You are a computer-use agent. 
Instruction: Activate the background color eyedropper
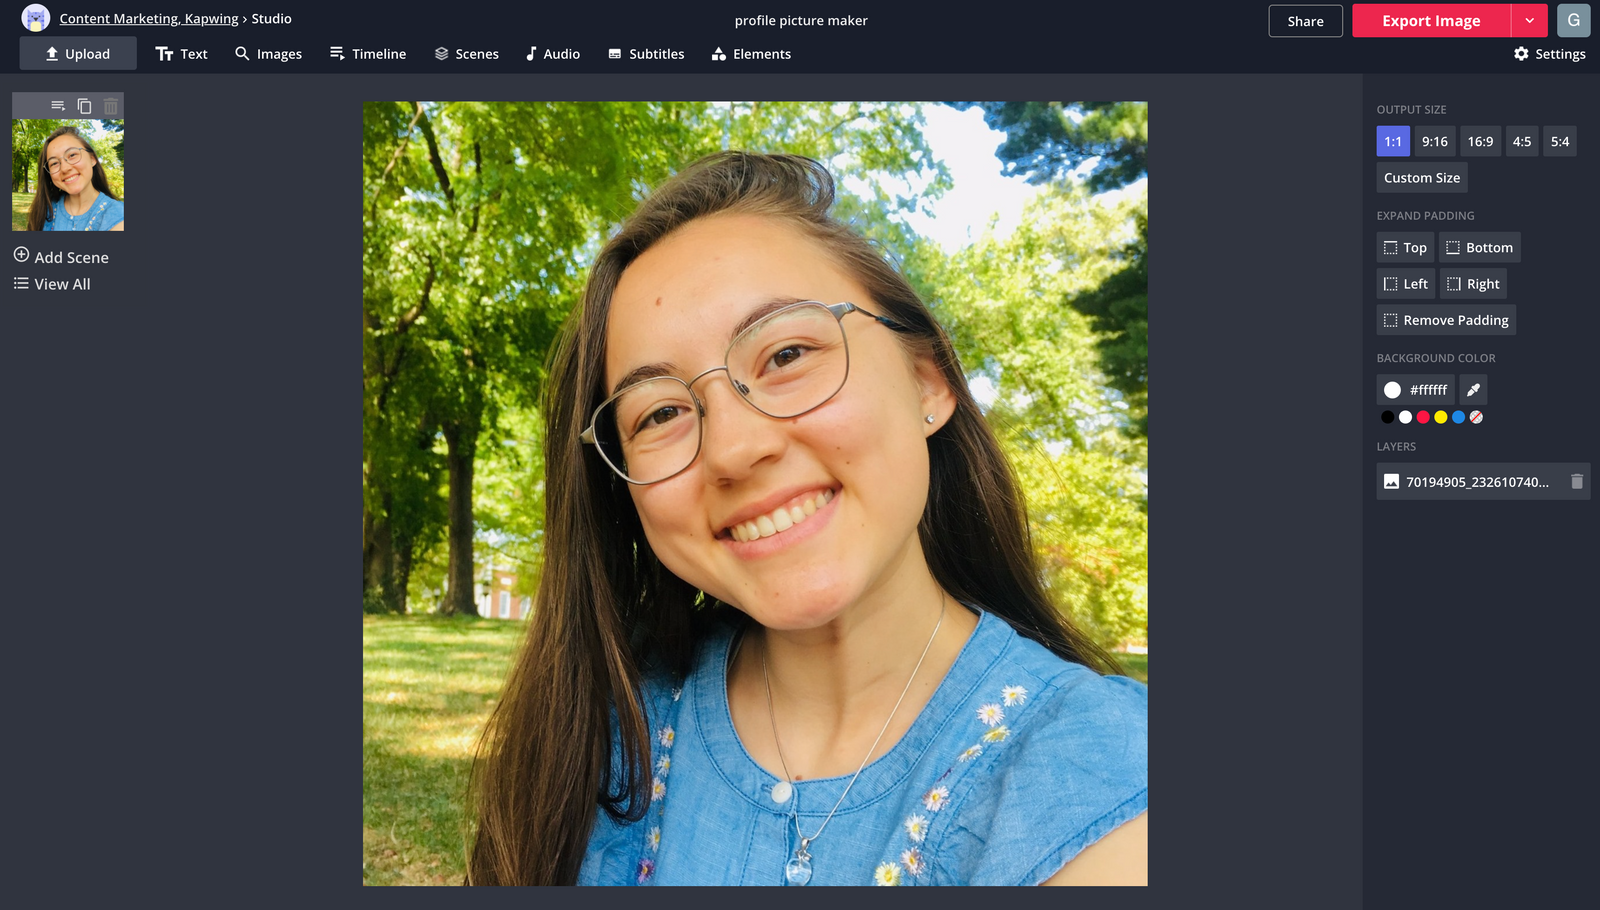(1473, 389)
